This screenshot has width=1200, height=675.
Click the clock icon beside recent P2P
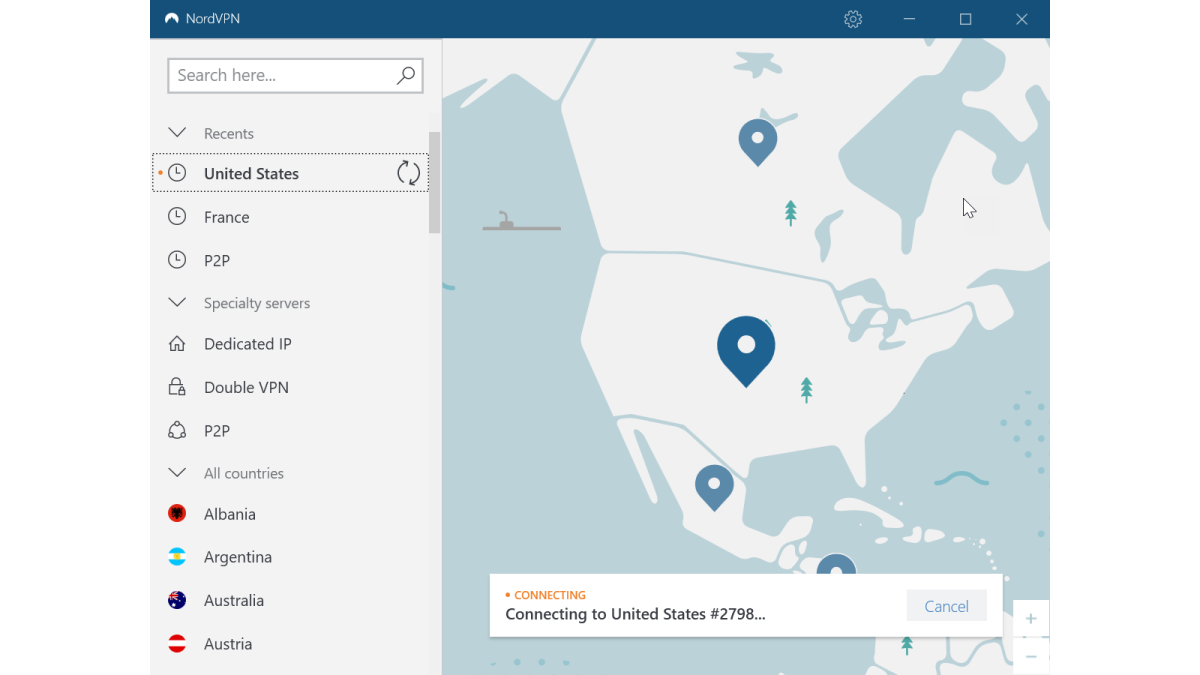click(177, 260)
